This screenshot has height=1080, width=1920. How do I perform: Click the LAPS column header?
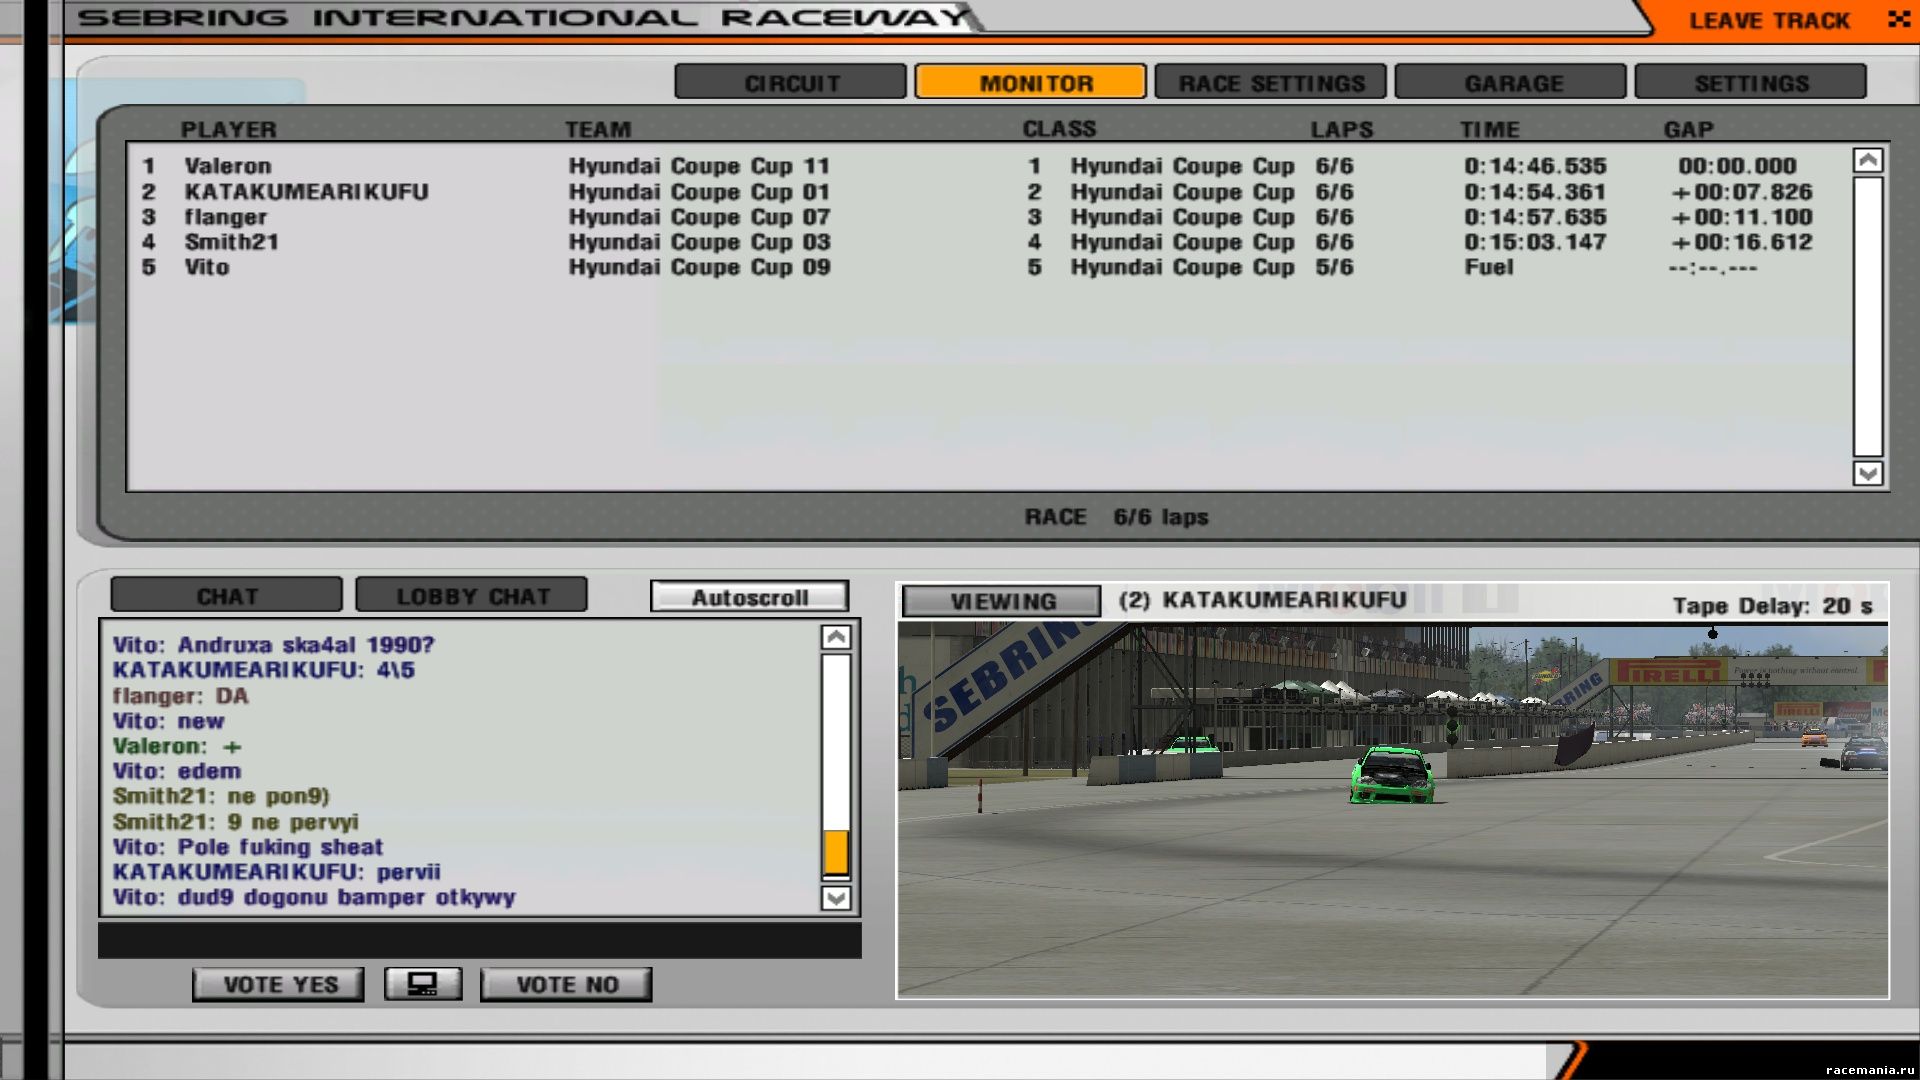(x=1342, y=130)
